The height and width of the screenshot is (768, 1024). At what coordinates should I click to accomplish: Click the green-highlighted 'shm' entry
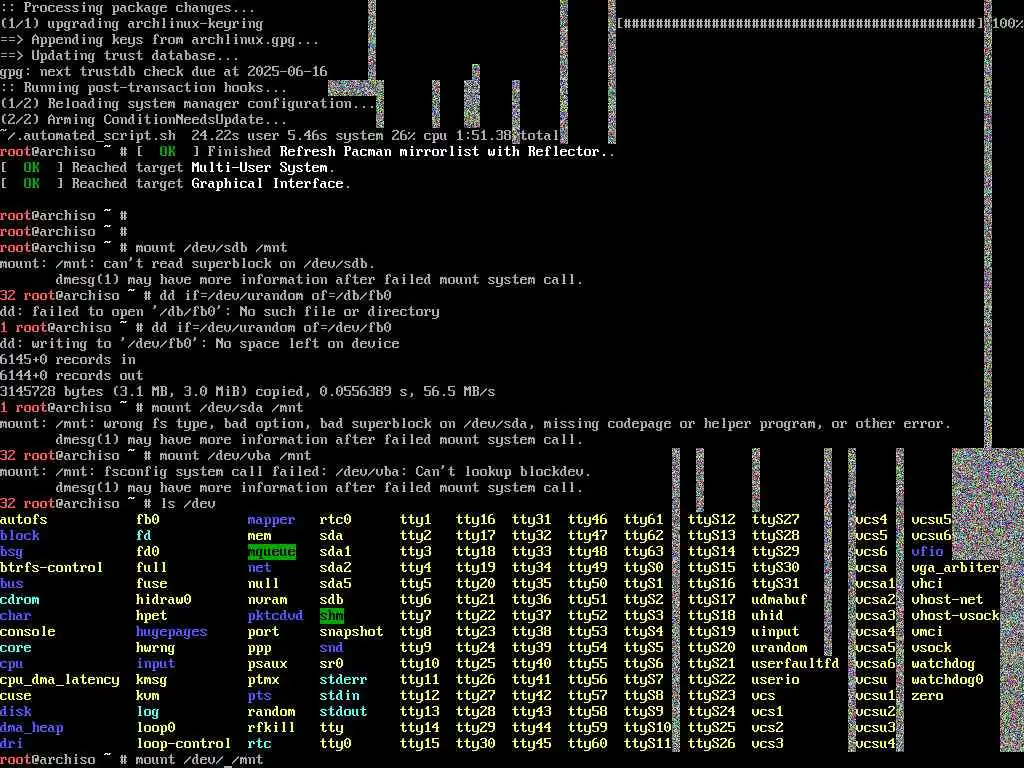(x=331, y=616)
